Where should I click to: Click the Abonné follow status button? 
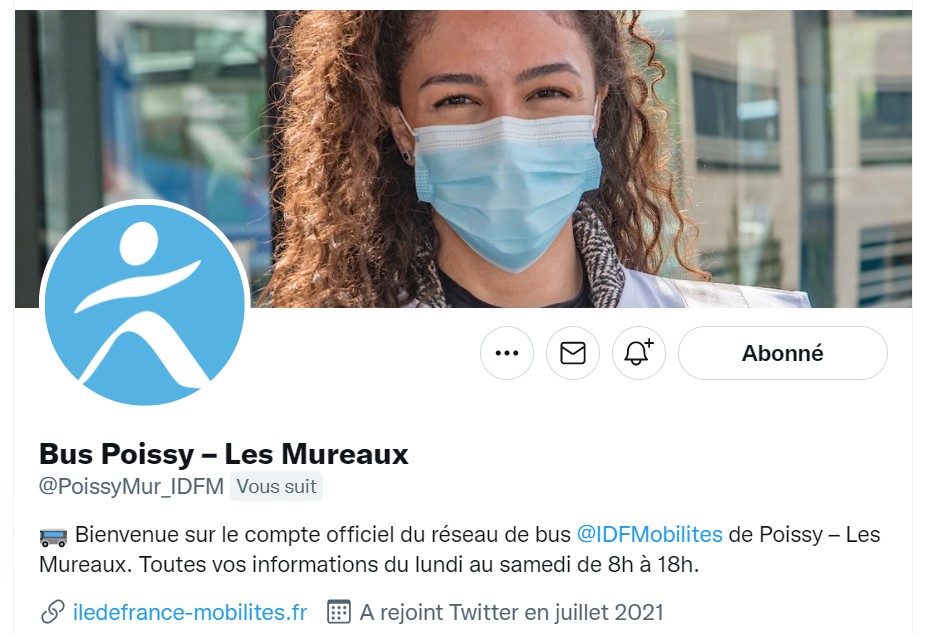pyautogui.click(x=782, y=353)
